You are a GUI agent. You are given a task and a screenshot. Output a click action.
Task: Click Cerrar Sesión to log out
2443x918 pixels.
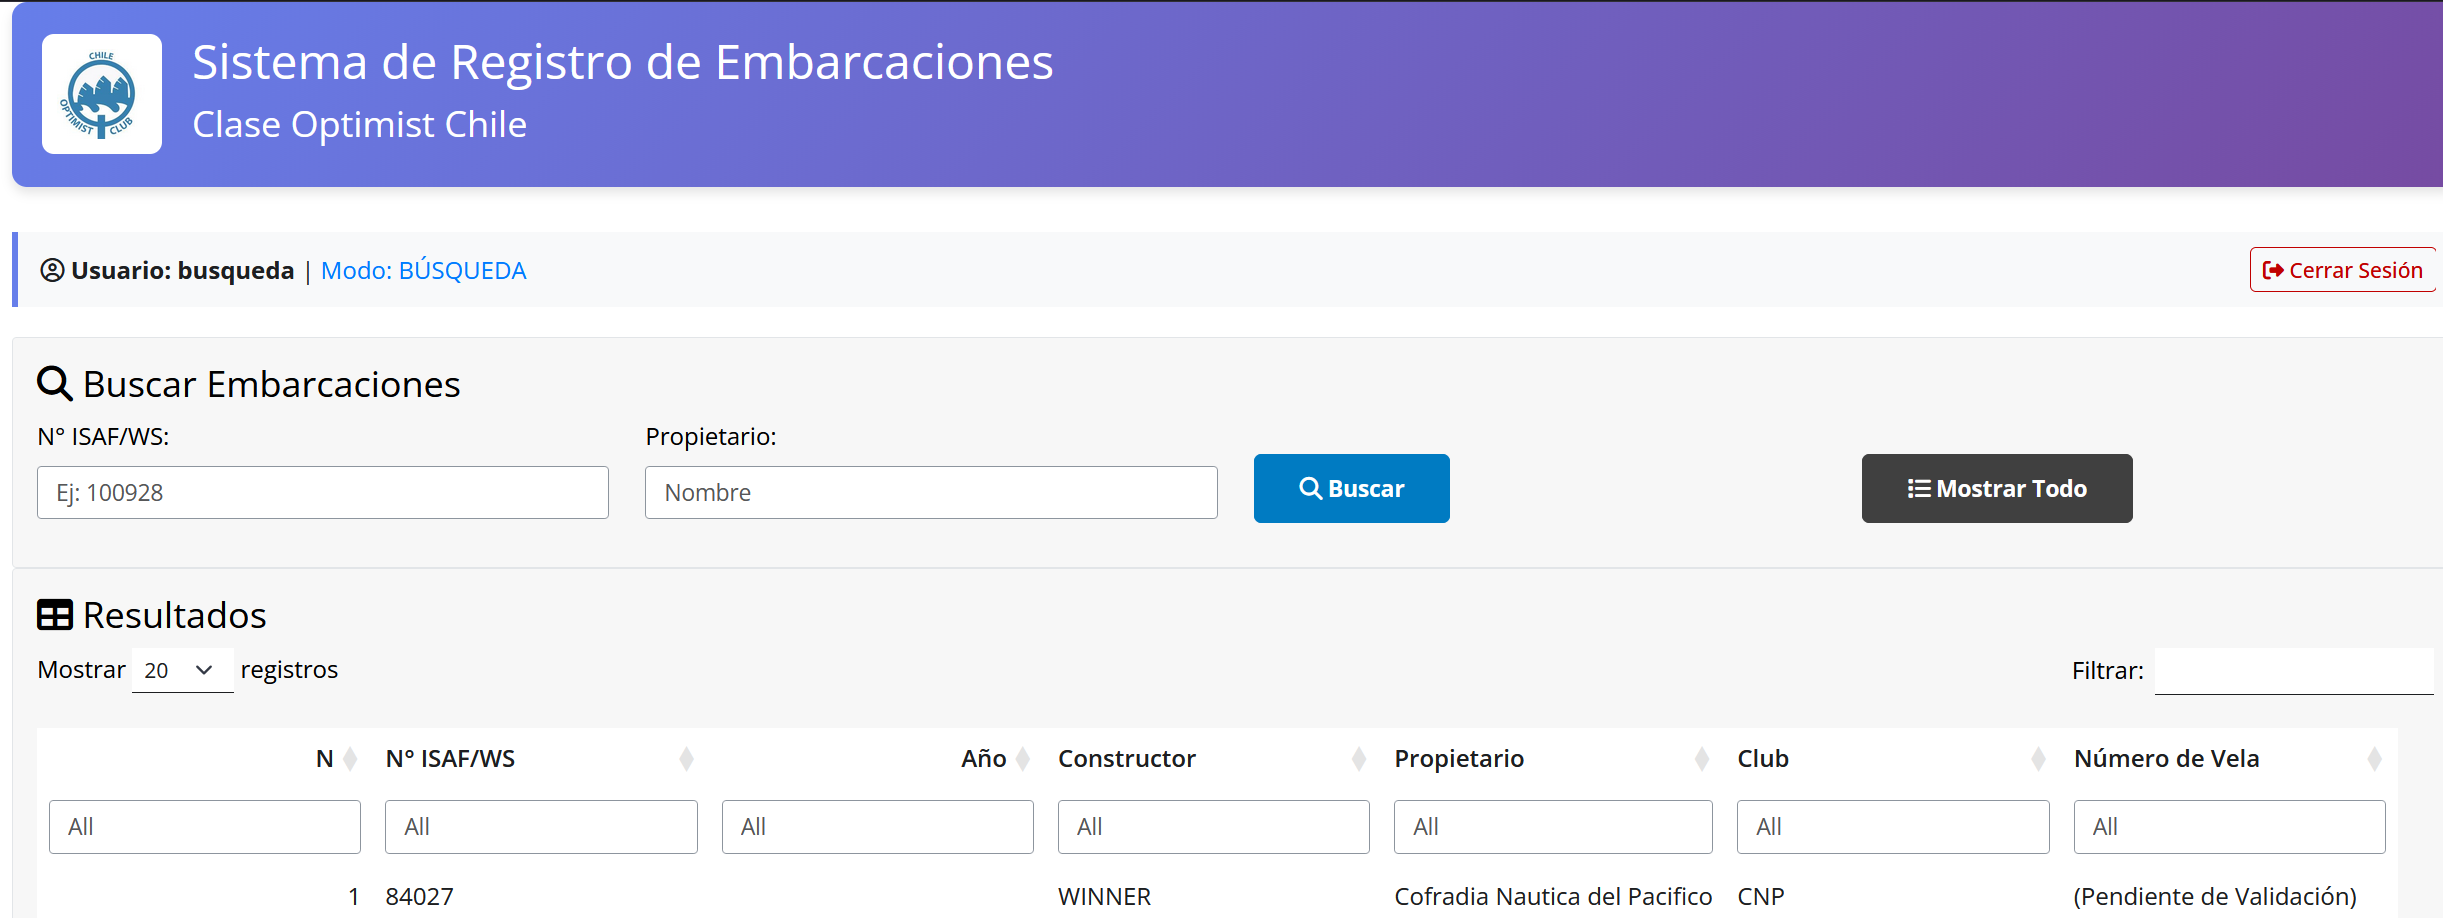[2342, 270]
